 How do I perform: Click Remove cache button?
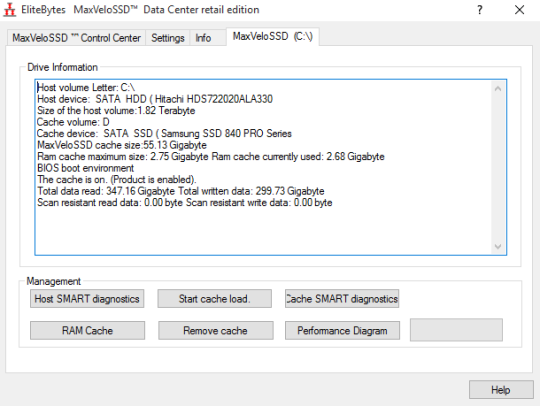(216, 331)
